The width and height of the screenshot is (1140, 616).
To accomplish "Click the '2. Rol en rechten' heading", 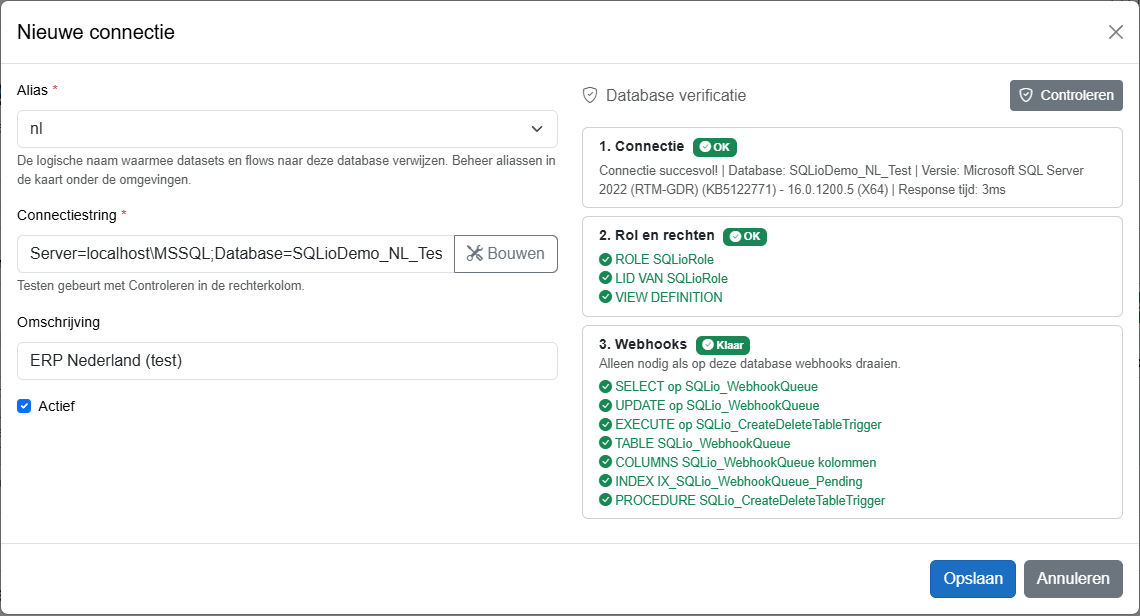I will [x=657, y=236].
